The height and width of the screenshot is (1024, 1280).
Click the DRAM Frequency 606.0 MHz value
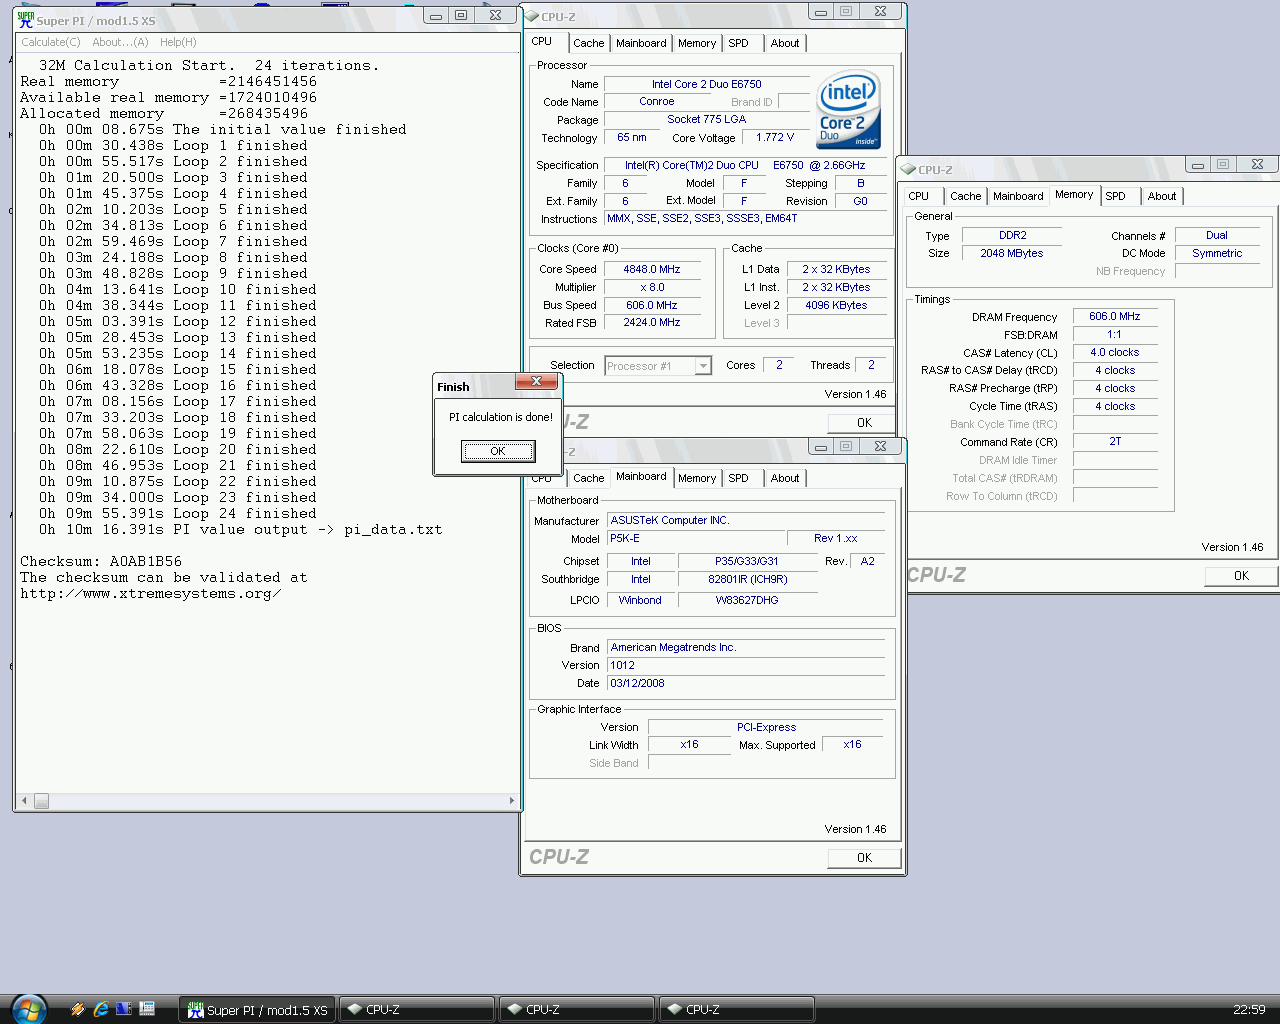click(x=1115, y=316)
